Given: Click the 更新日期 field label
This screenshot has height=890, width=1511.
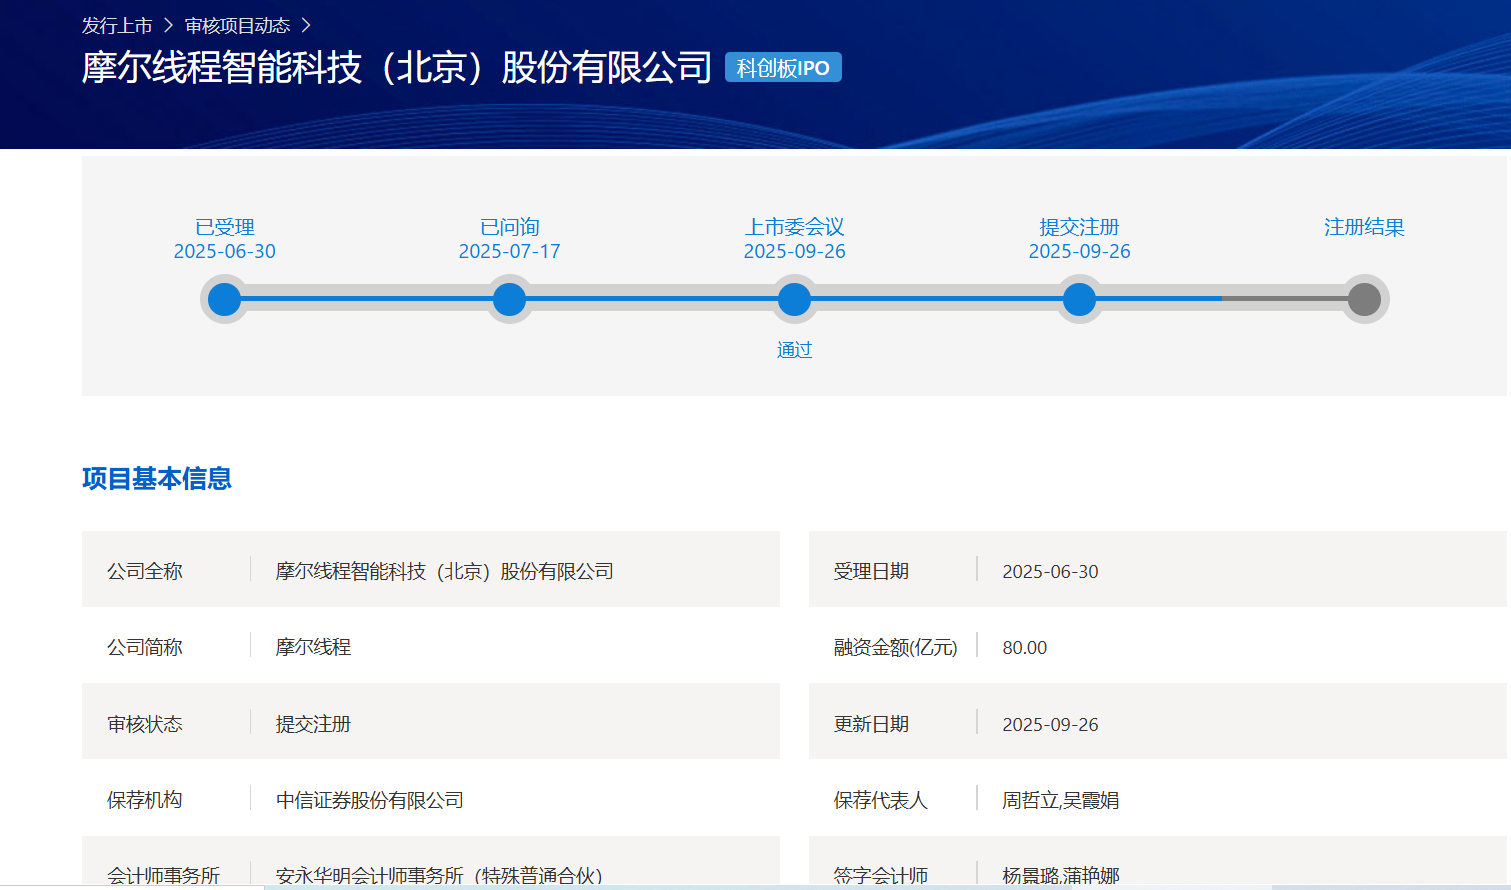Looking at the screenshot, I should tap(872, 724).
